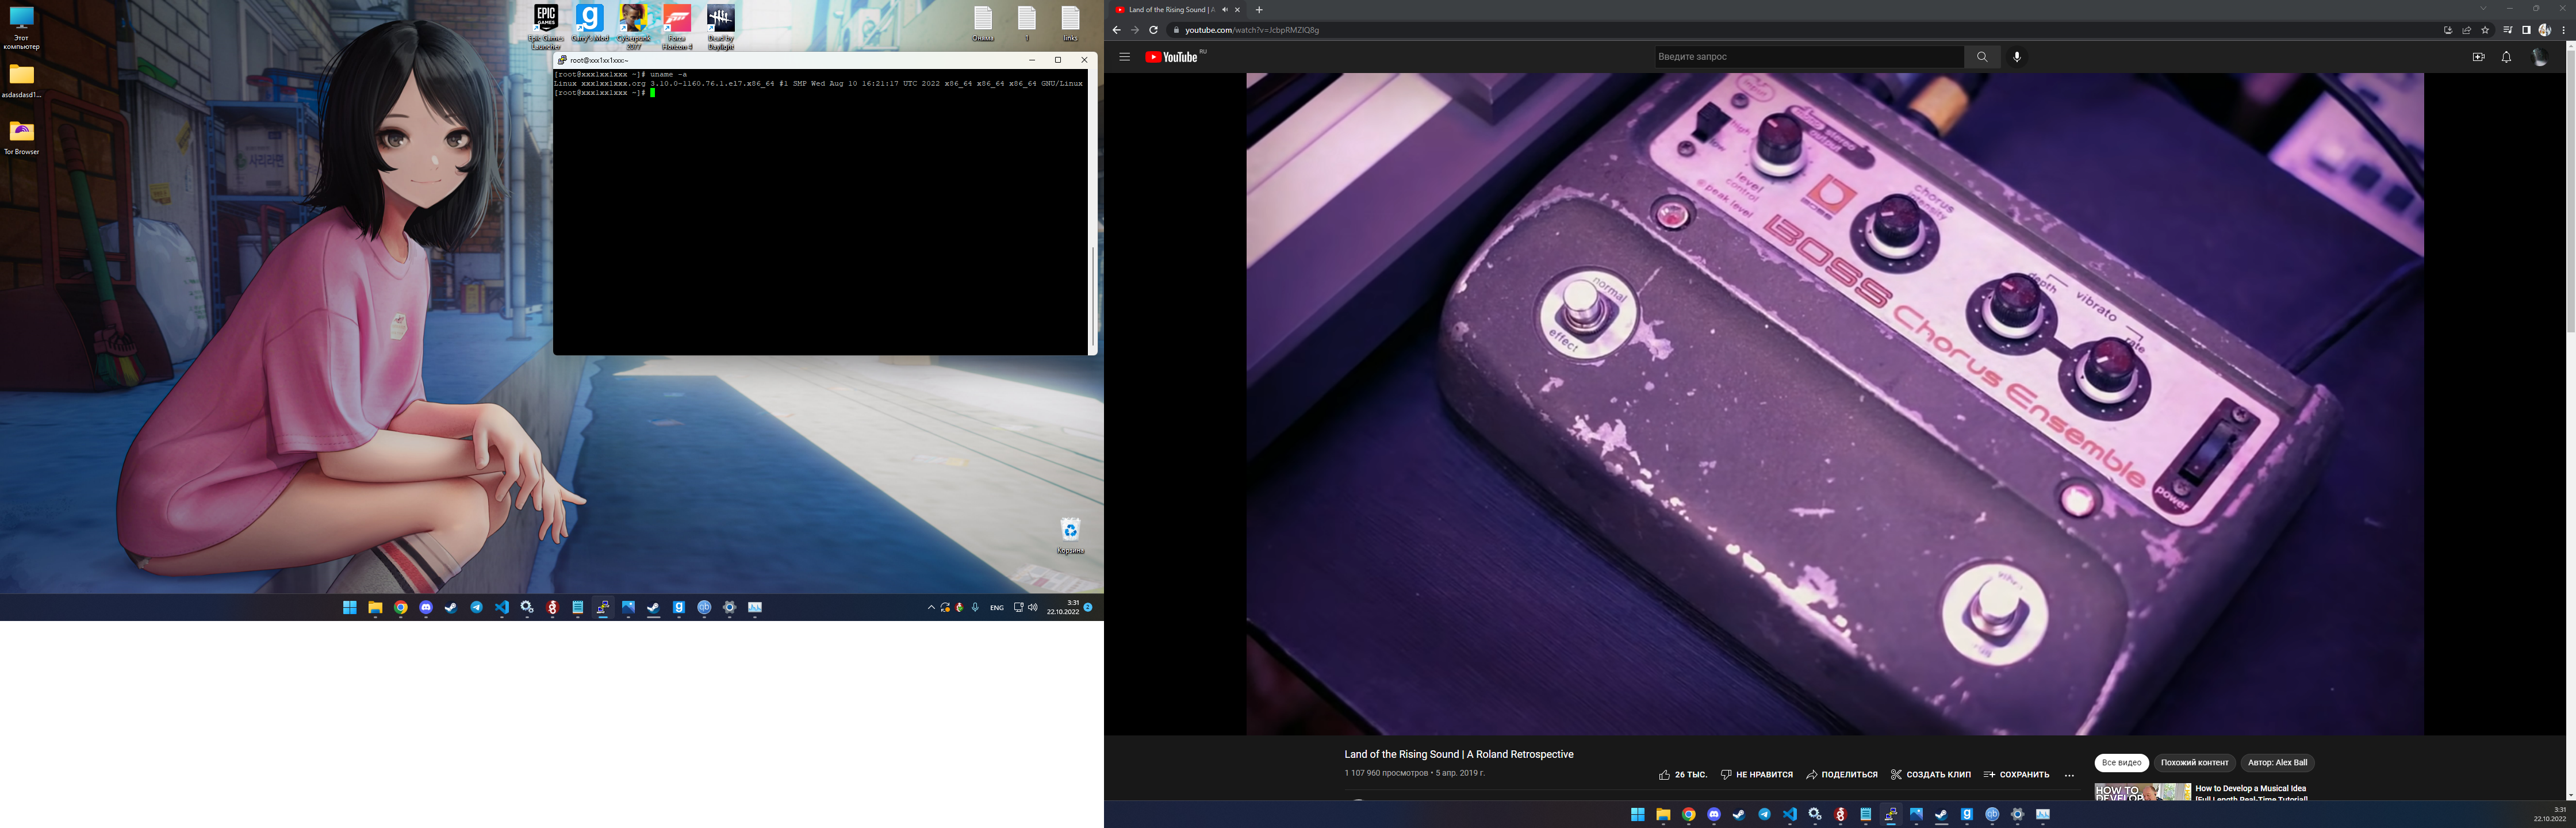Select Корзина recycle bin icon
2576x828 pixels.
click(x=1070, y=536)
